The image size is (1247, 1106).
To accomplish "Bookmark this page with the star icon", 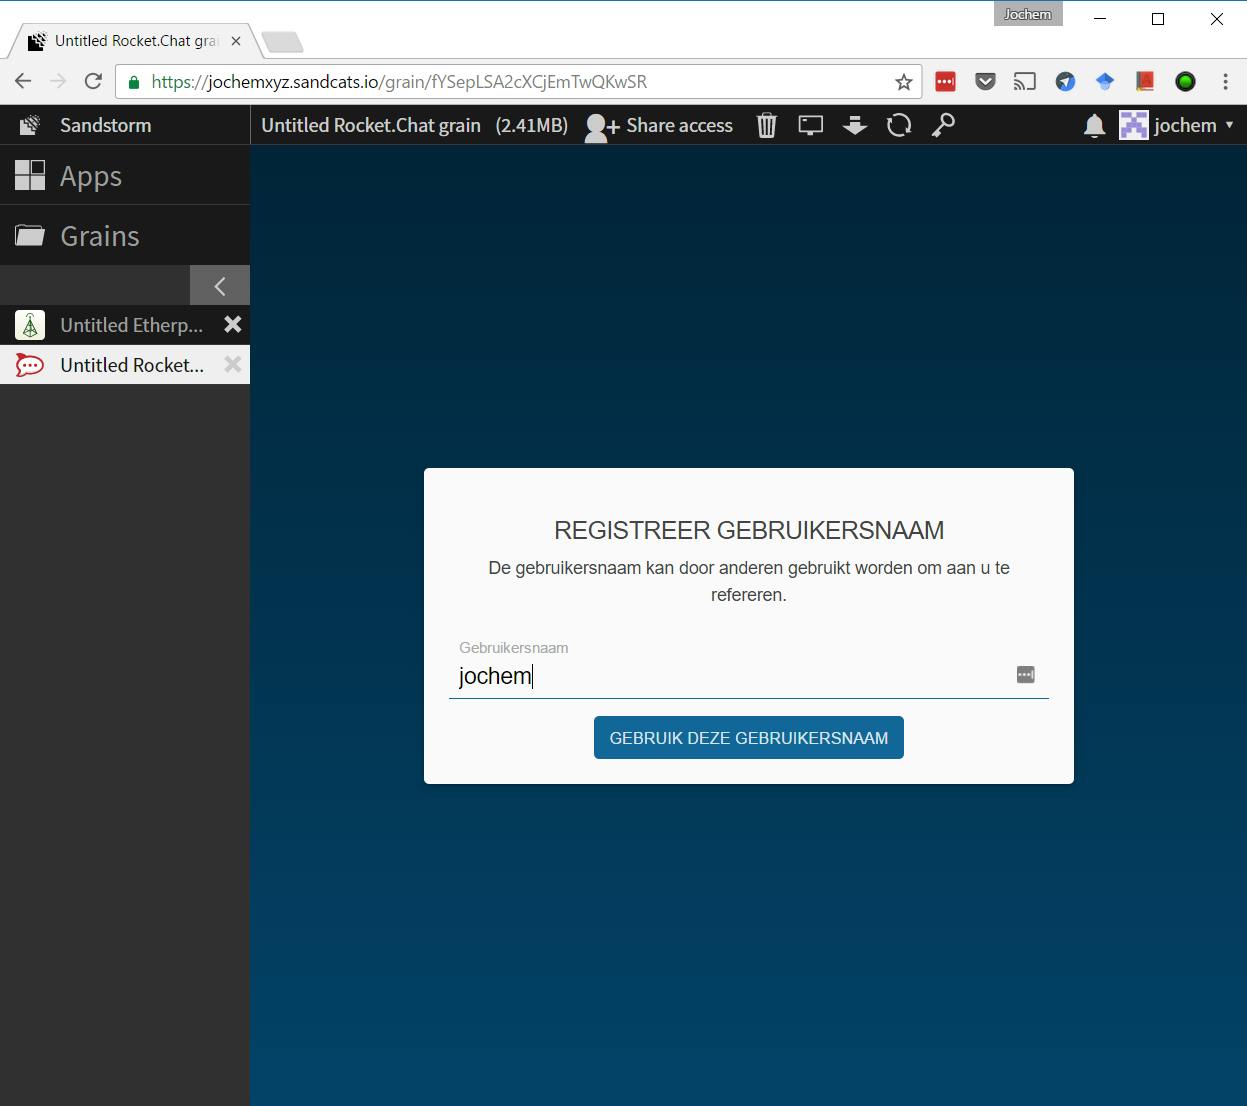I will (904, 82).
